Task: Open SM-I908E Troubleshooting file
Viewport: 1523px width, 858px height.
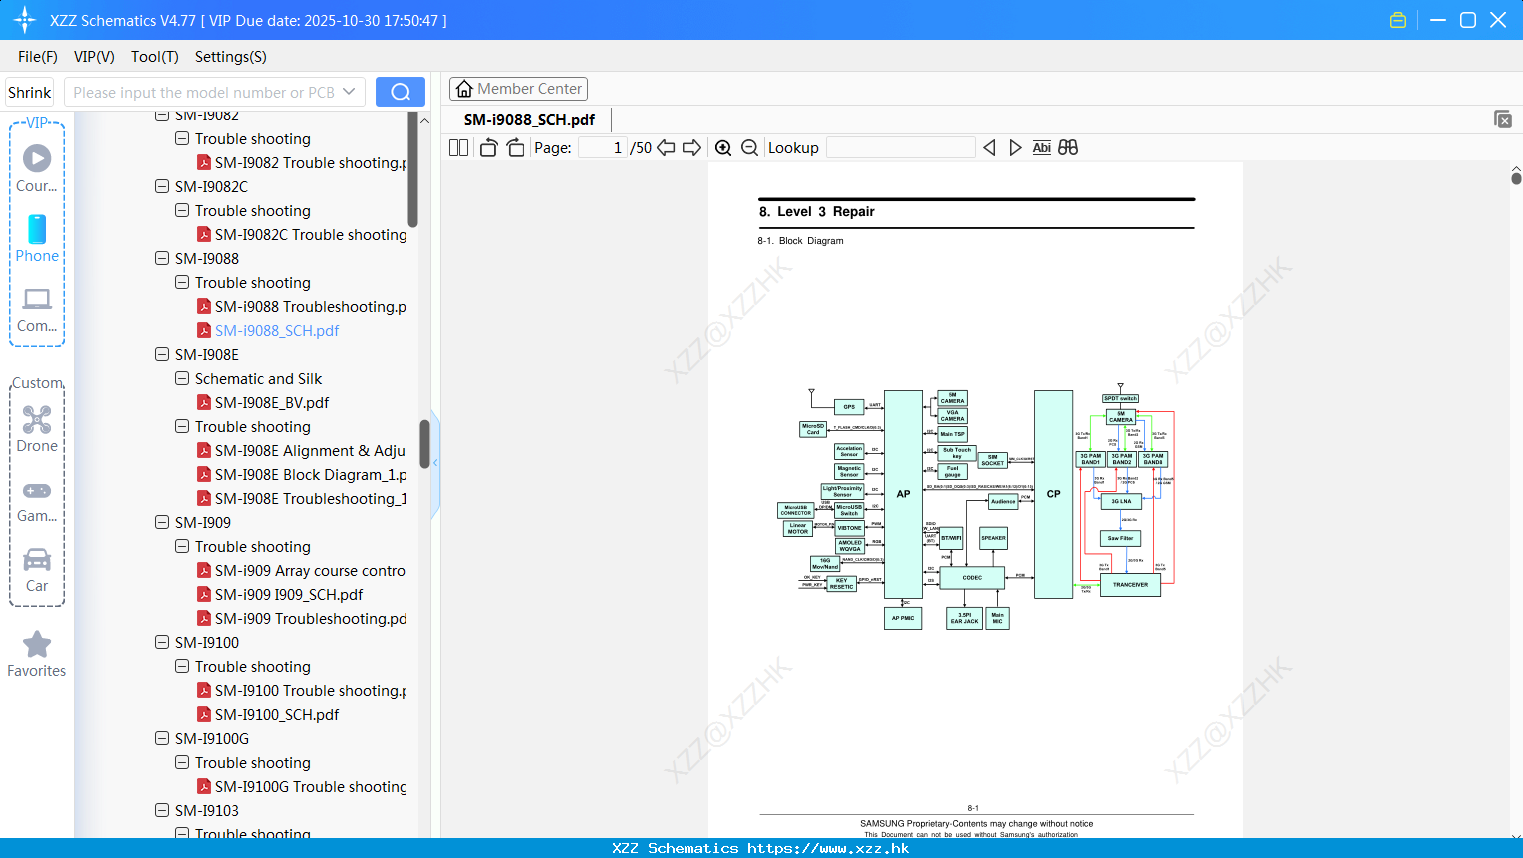Action: [302, 498]
